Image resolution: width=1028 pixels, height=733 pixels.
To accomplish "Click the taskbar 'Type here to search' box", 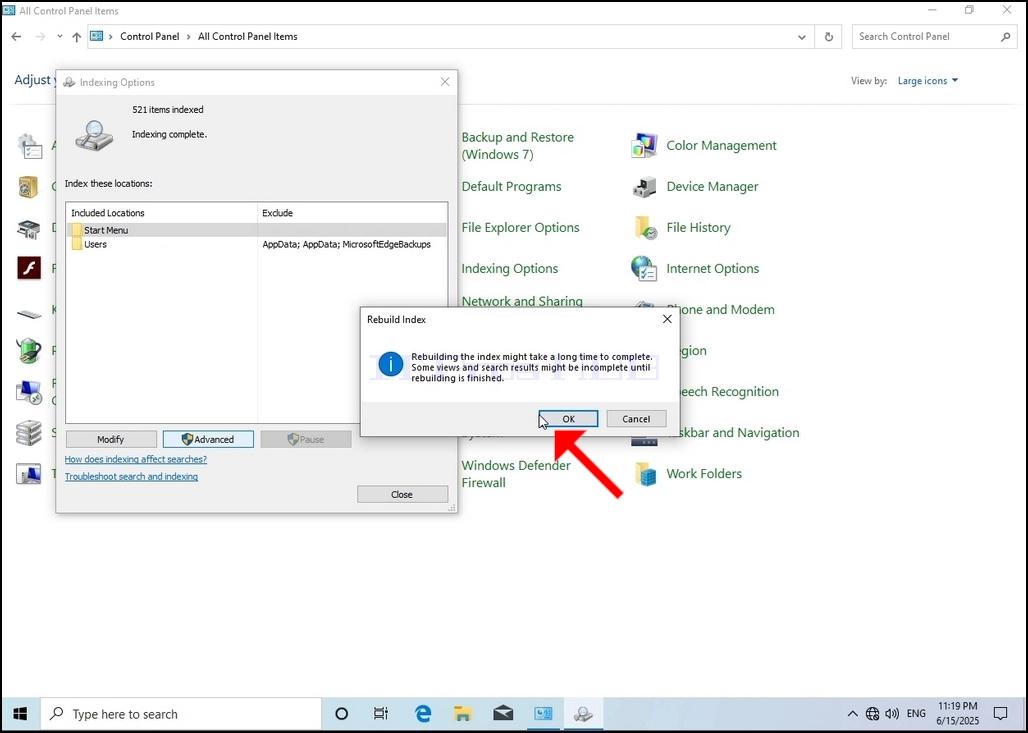I will point(182,714).
